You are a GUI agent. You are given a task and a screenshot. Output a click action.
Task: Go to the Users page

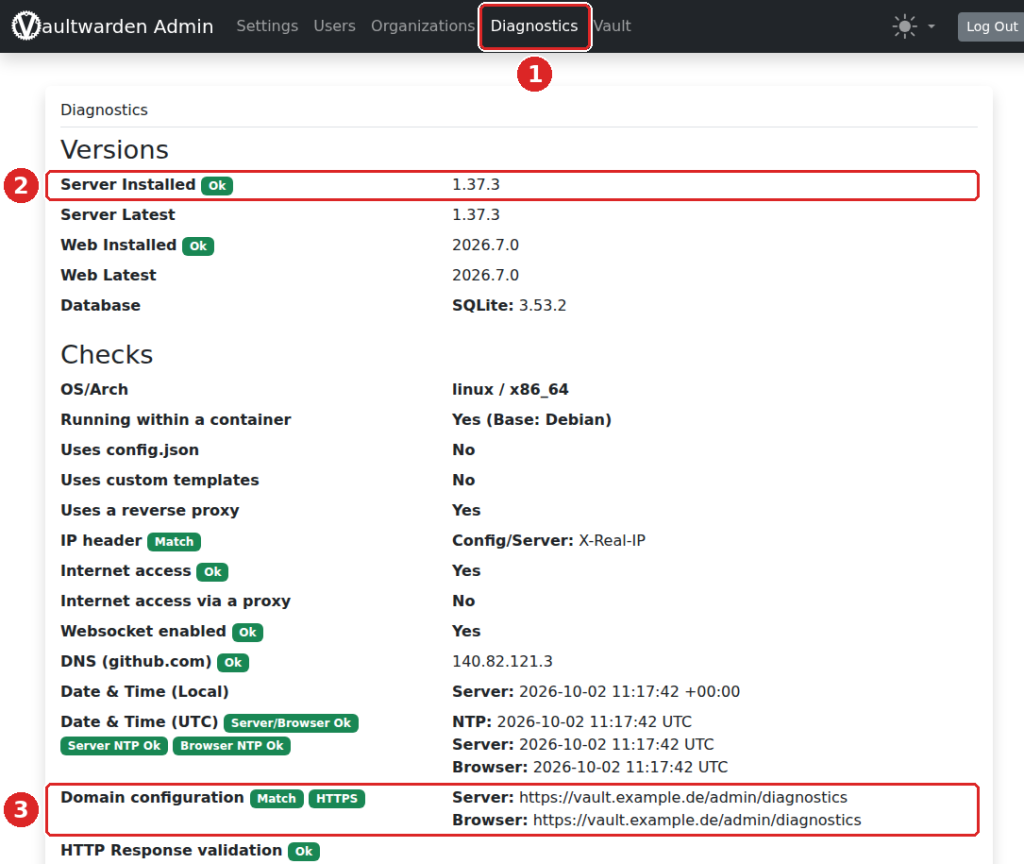(334, 26)
